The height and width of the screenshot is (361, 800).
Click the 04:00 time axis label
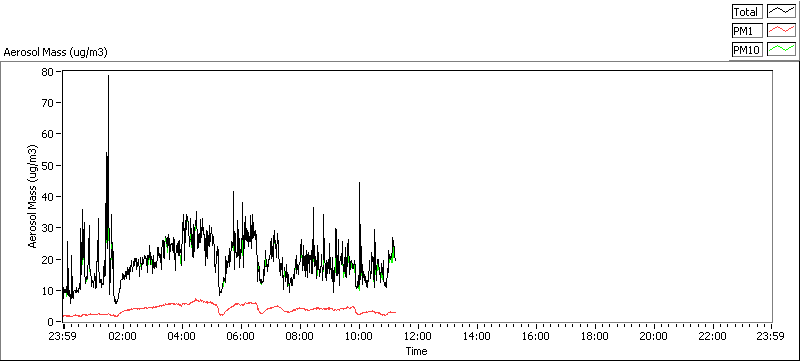[182, 336]
